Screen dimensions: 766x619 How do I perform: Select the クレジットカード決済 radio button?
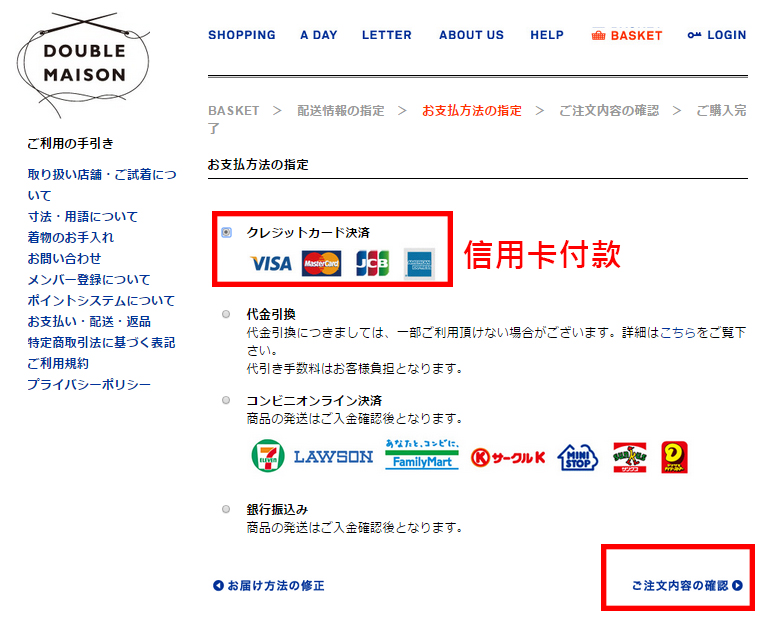coord(227,233)
